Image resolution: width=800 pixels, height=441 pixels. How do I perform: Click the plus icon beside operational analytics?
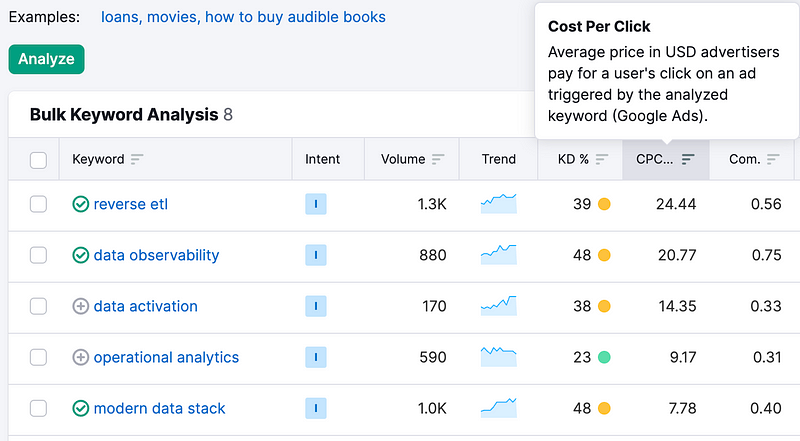pos(81,357)
